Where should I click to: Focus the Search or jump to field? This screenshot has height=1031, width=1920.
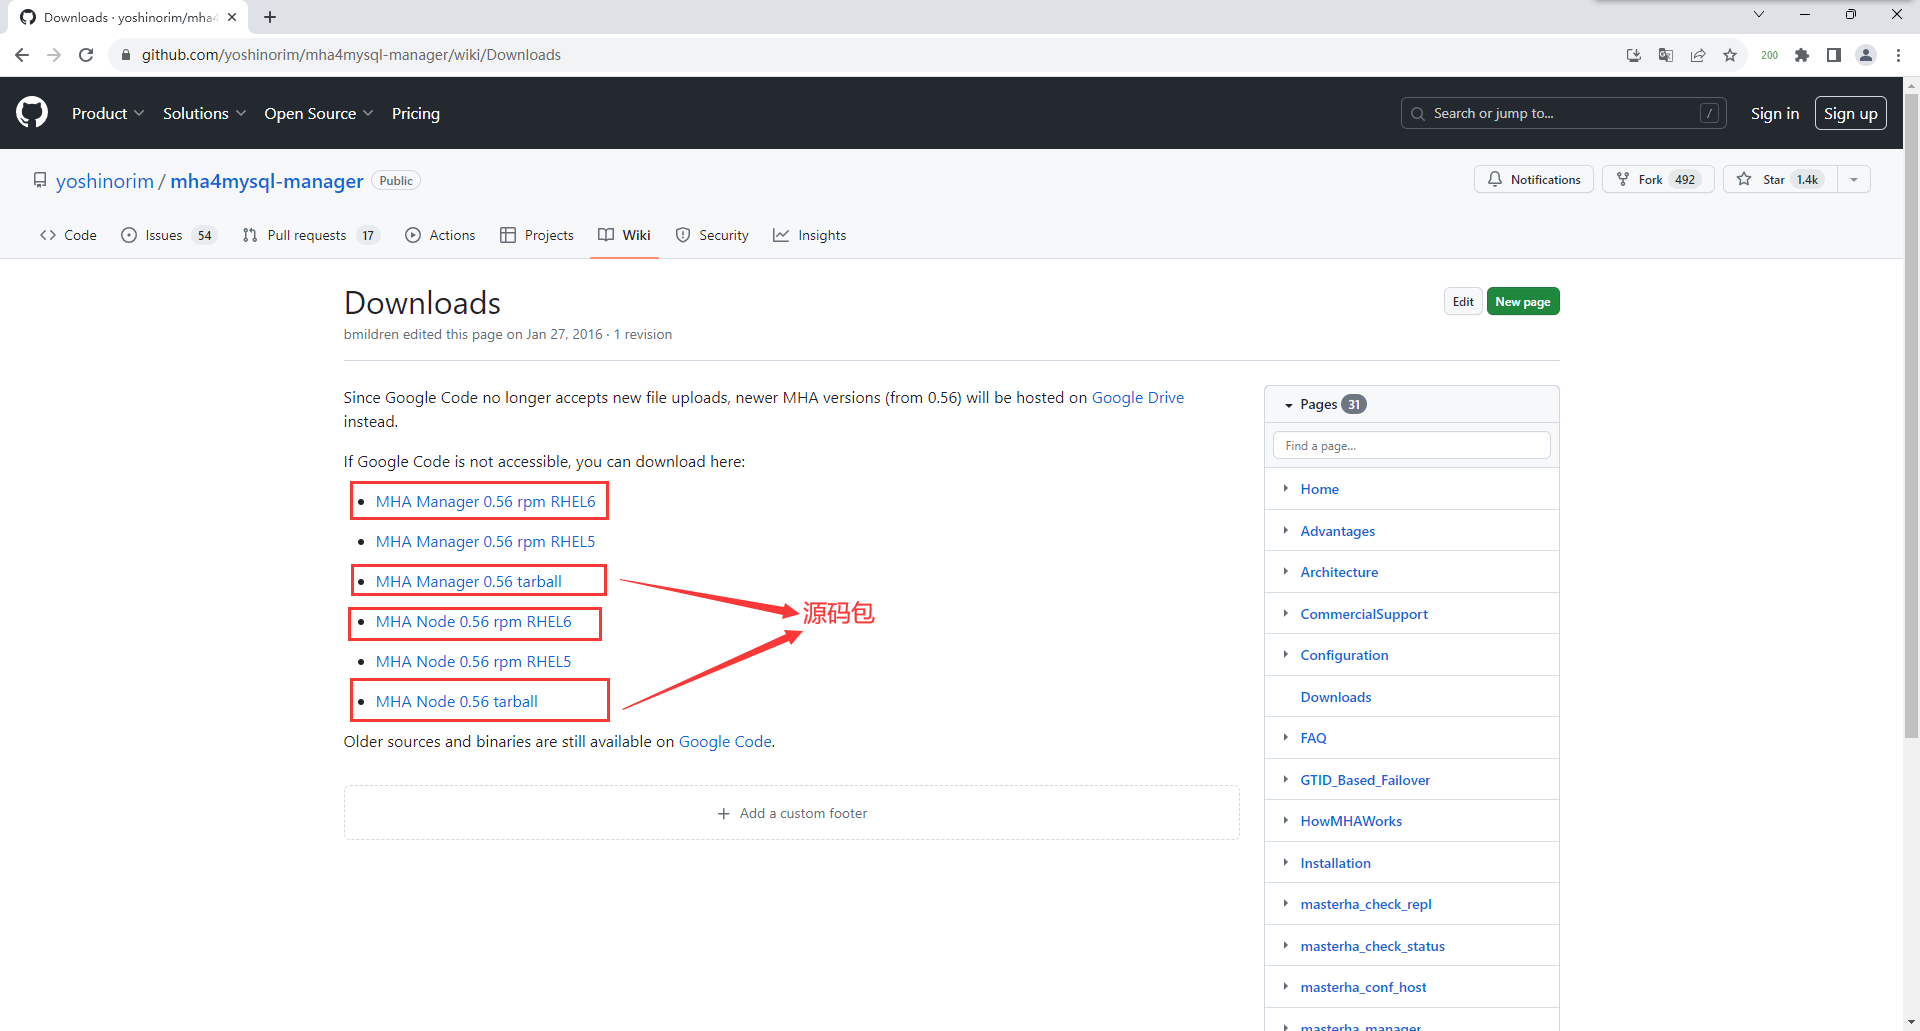coord(1564,113)
